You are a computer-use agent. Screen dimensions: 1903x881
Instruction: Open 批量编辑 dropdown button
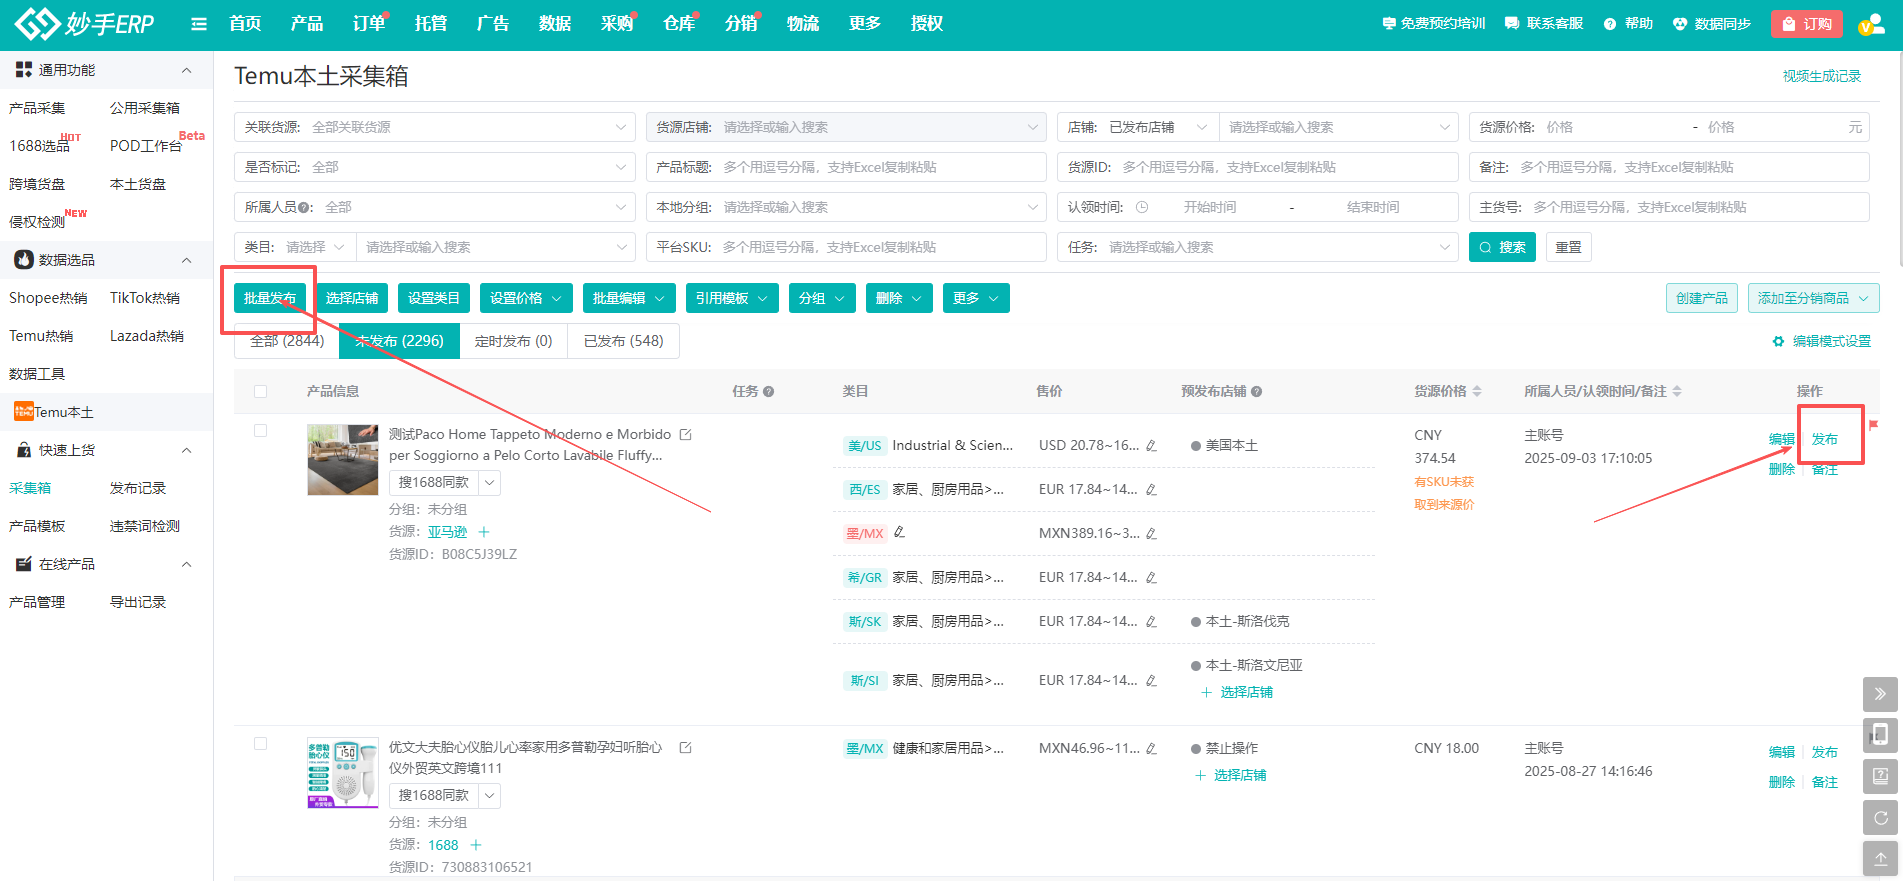(629, 298)
